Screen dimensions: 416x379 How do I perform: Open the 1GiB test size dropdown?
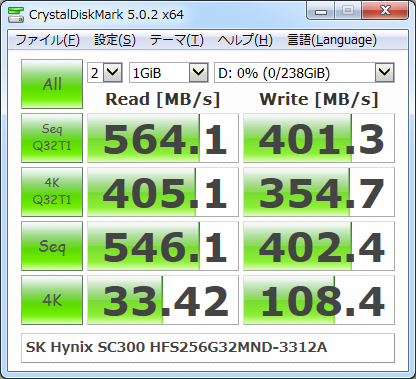(x=169, y=72)
